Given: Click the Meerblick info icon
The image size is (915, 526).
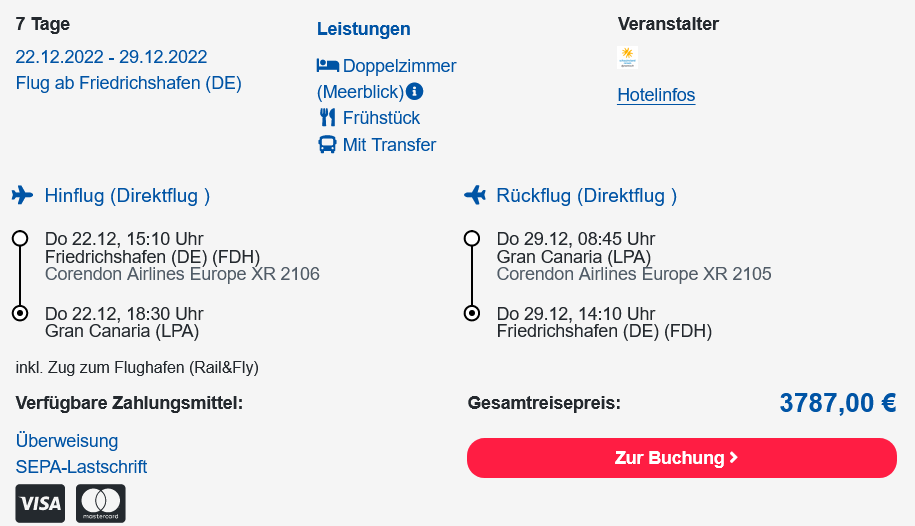Looking at the screenshot, I should (x=414, y=92).
